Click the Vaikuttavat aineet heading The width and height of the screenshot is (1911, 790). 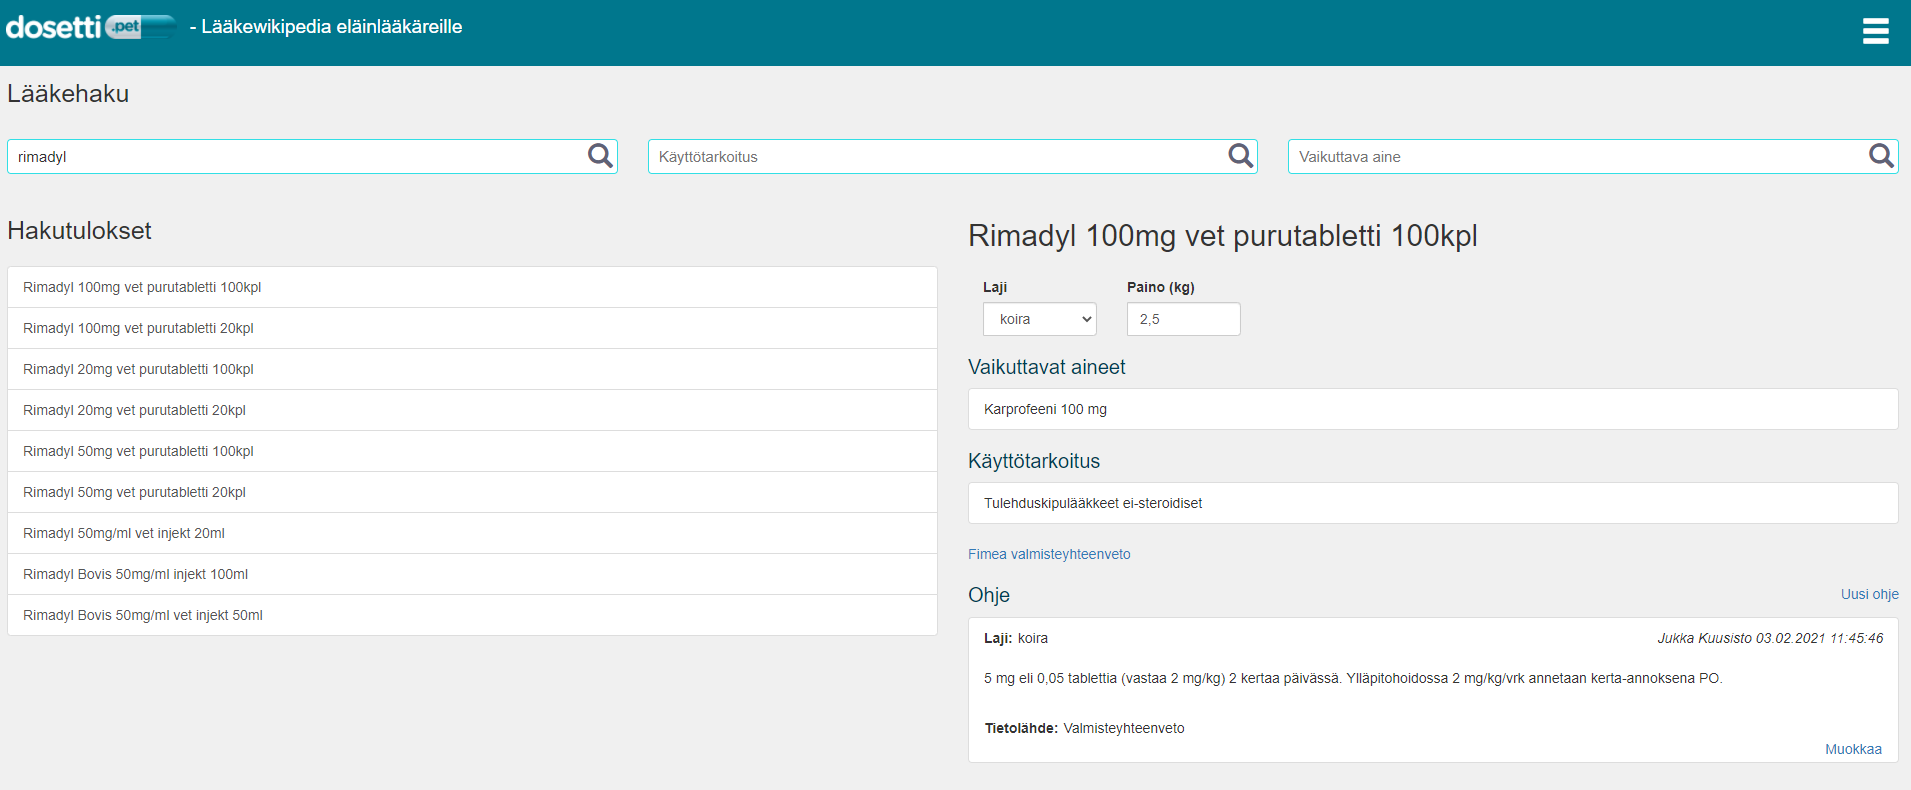pos(1046,367)
